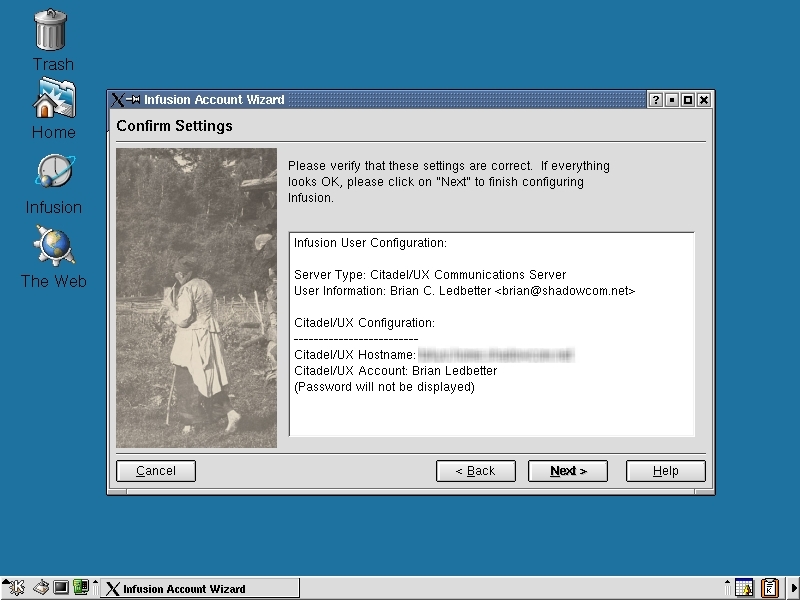Click the panel handle left of the taskbar entry
800x600 pixels.
coord(95,588)
